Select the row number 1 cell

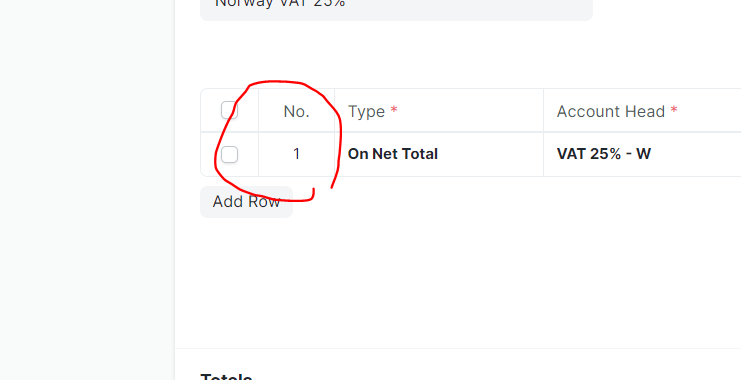point(296,154)
